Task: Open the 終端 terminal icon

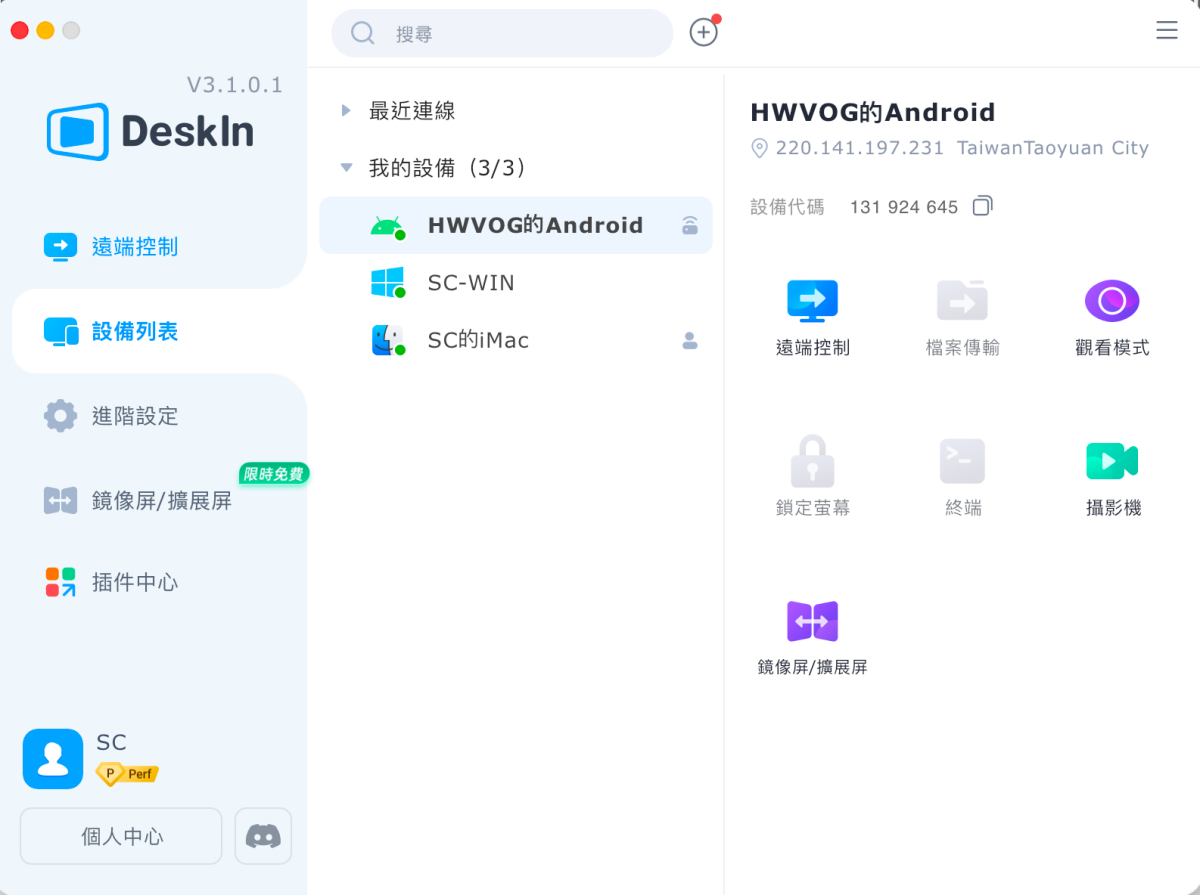Action: click(962, 461)
